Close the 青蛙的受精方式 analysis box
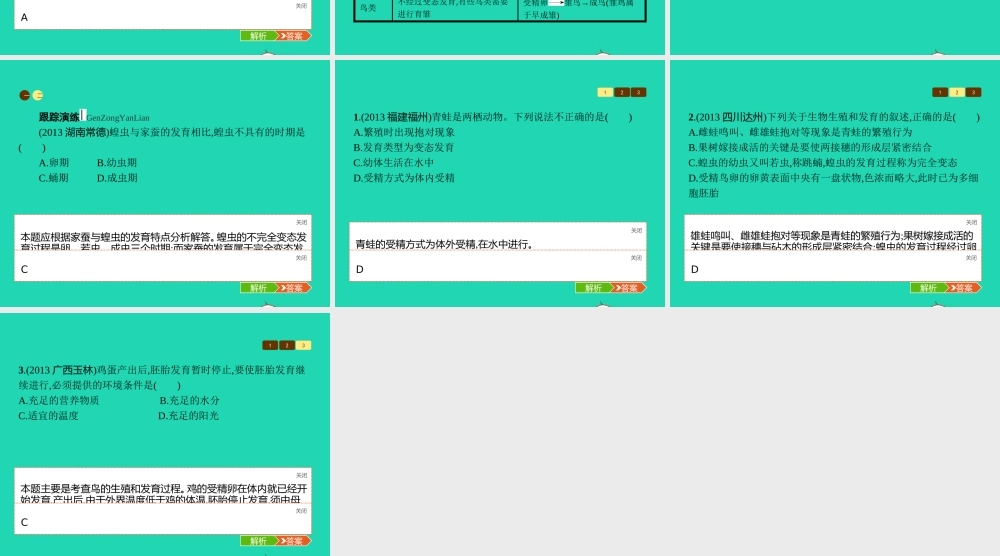 pos(636,231)
